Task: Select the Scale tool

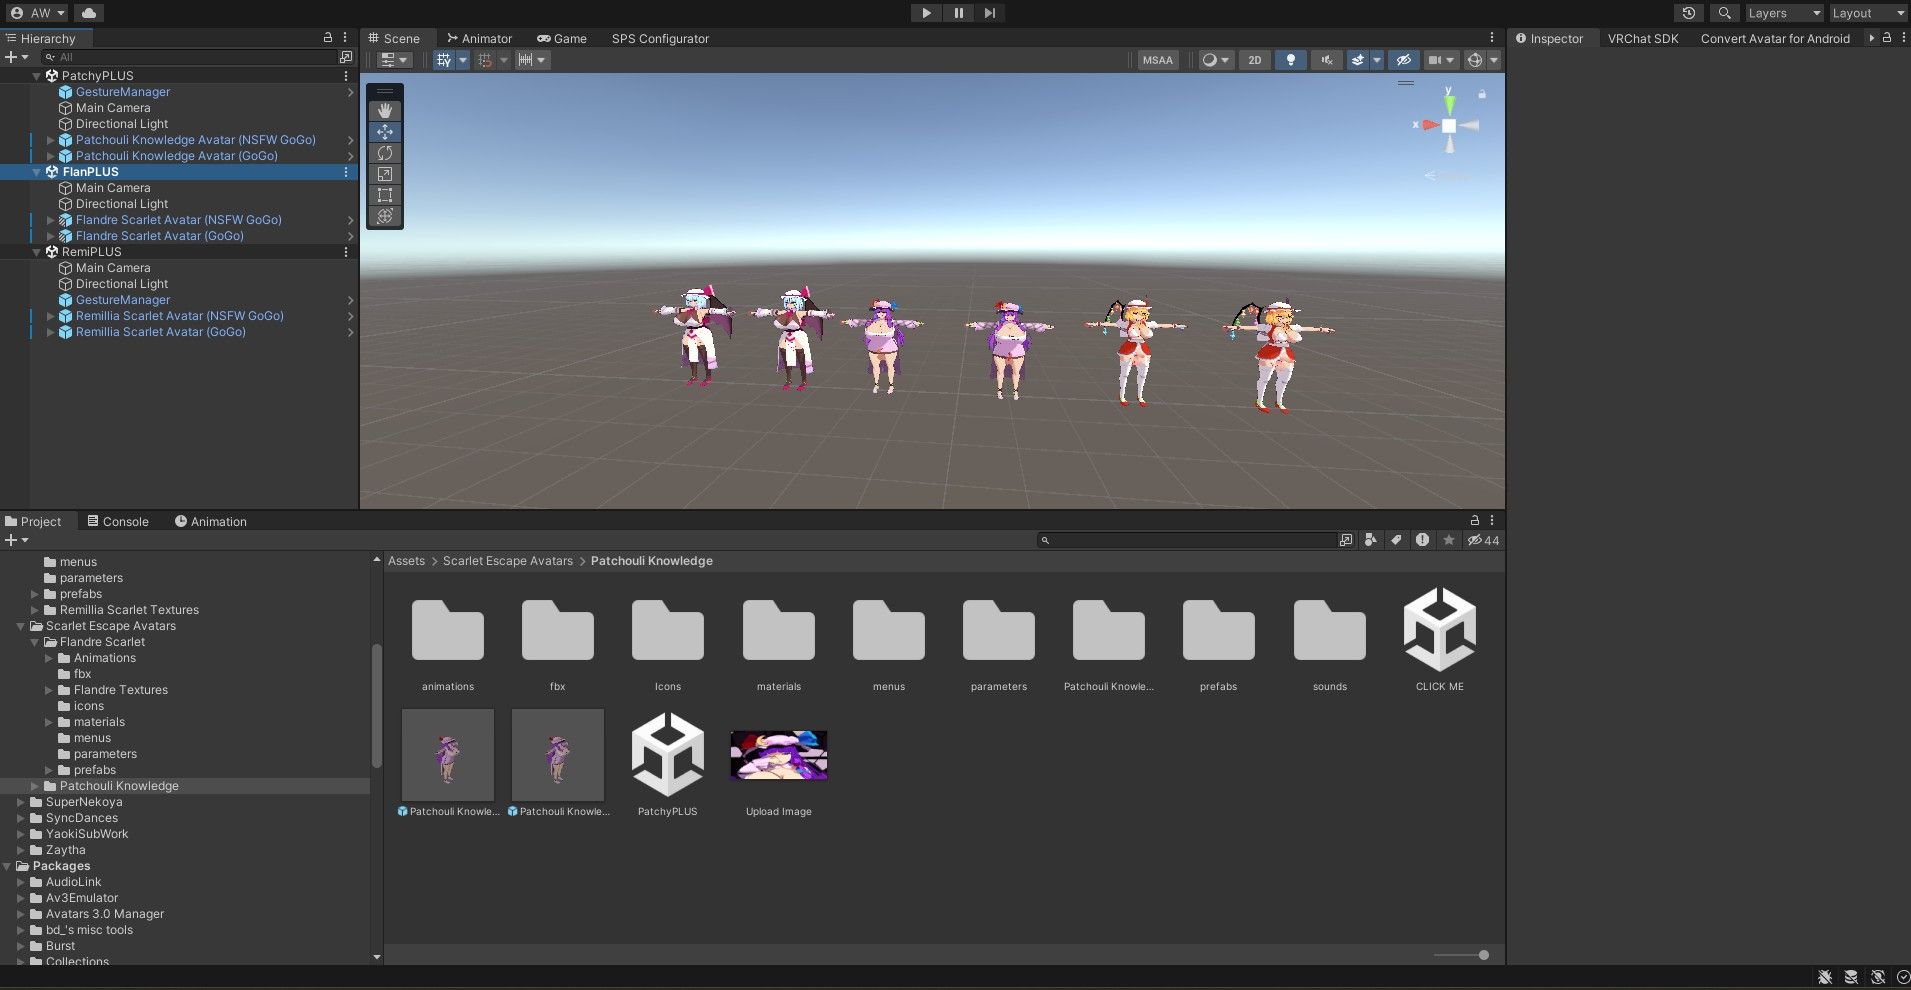Action: [x=385, y=174]
